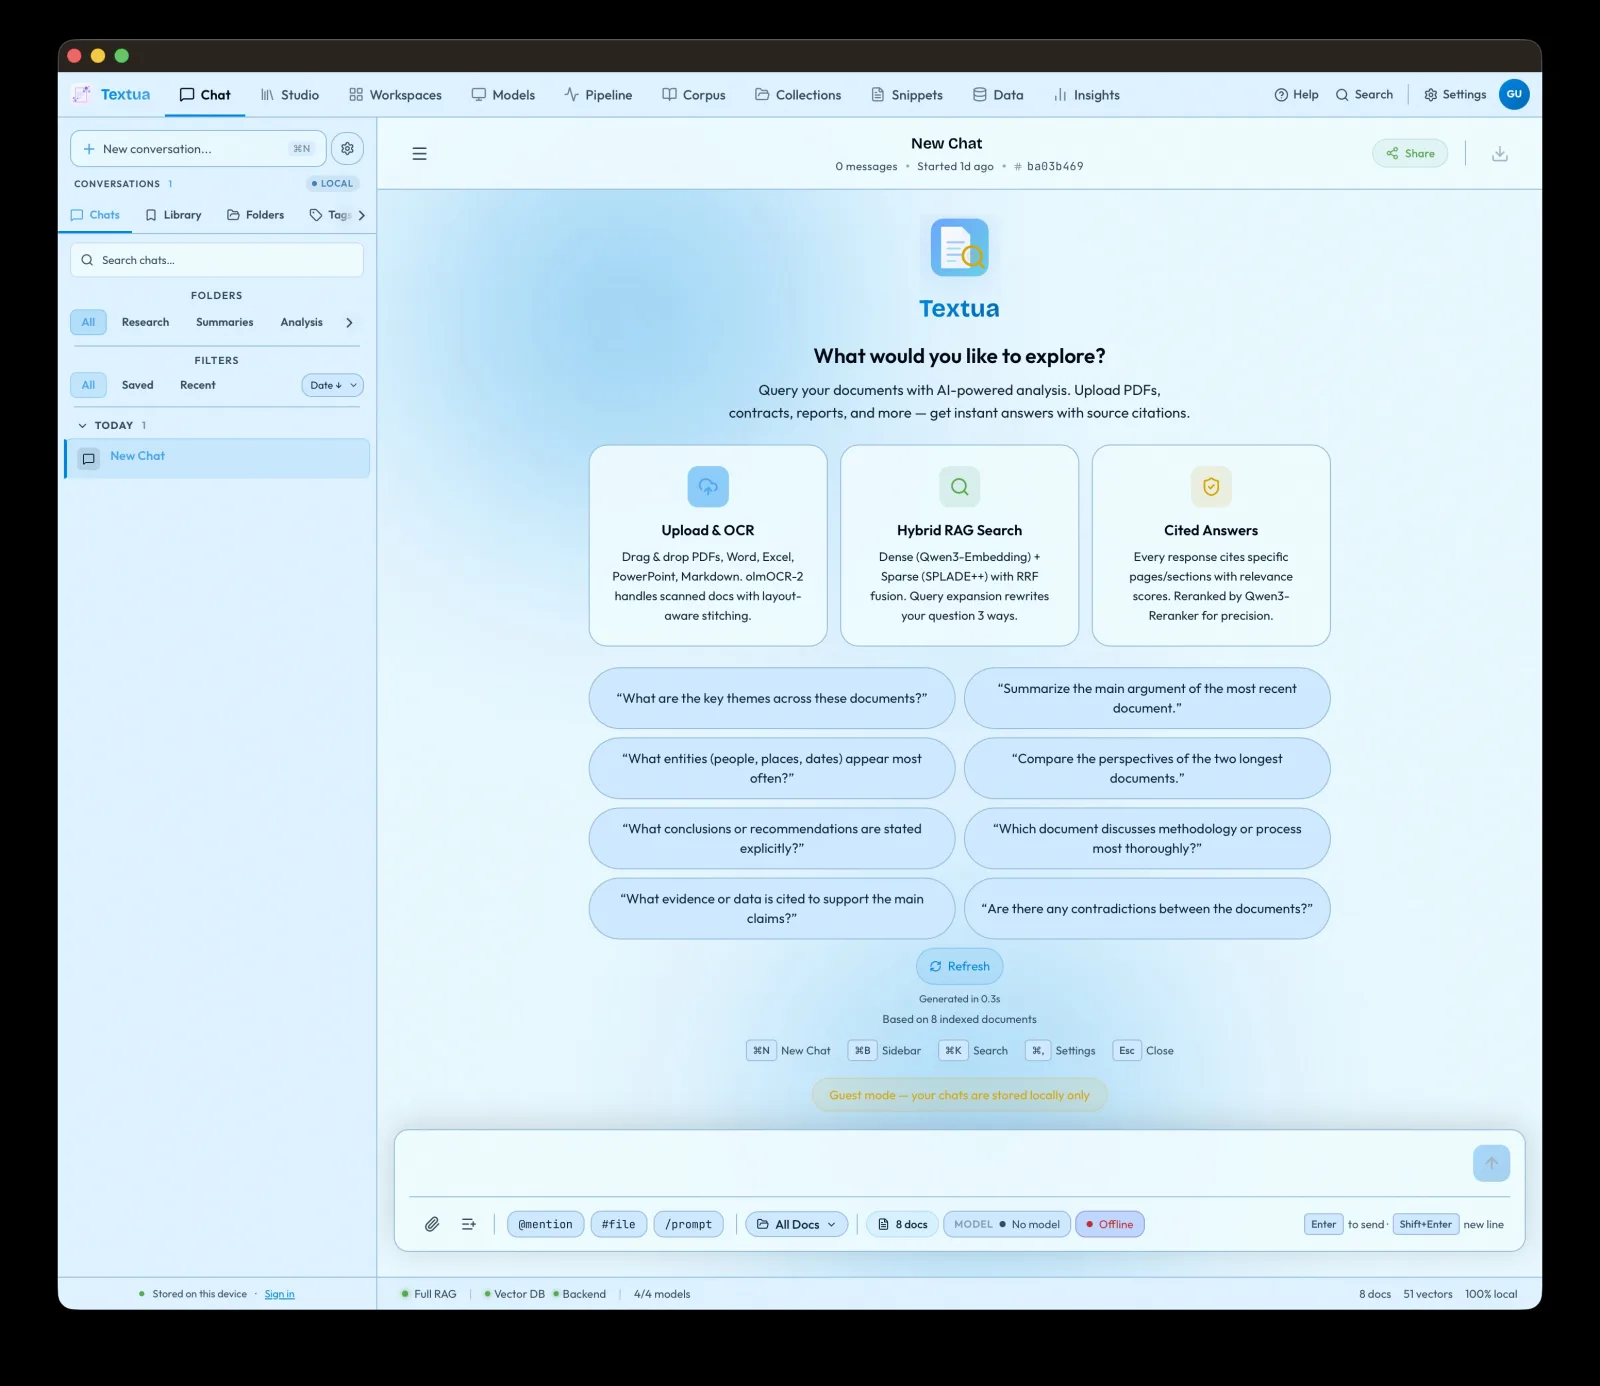Switch to the Tags tab
Screen dimensions: 1600x1386
pyautogui.click(x=330, y=215)
